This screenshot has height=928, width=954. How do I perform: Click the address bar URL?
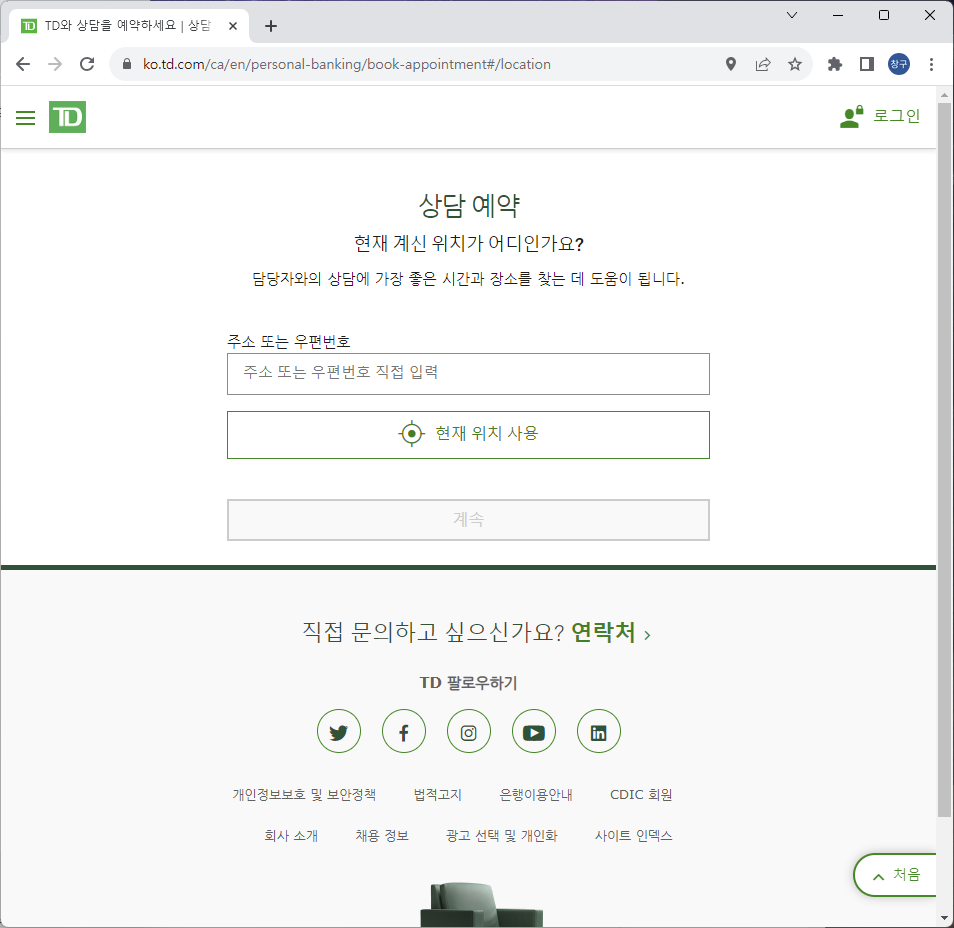tap(347, 64)
